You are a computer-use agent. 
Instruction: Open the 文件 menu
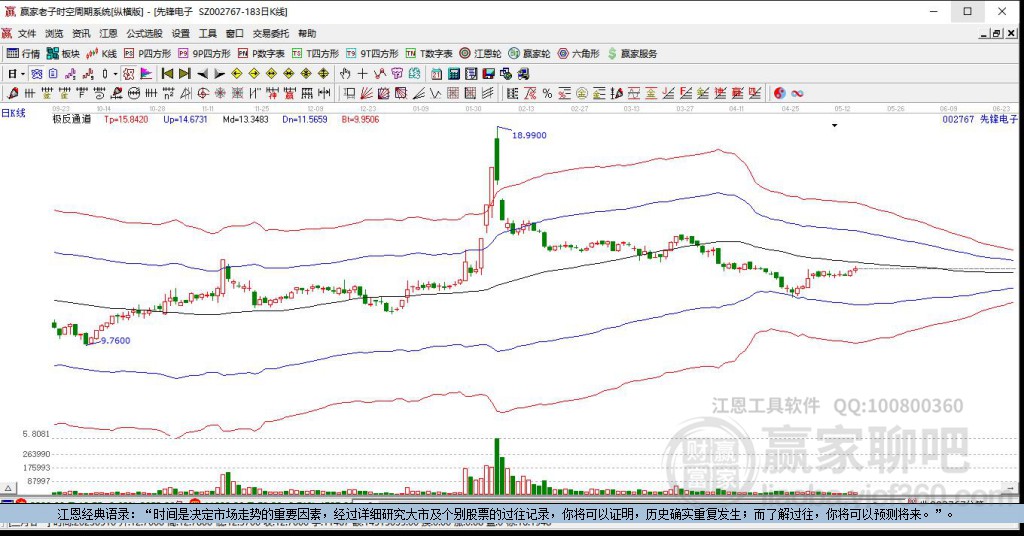27,33
